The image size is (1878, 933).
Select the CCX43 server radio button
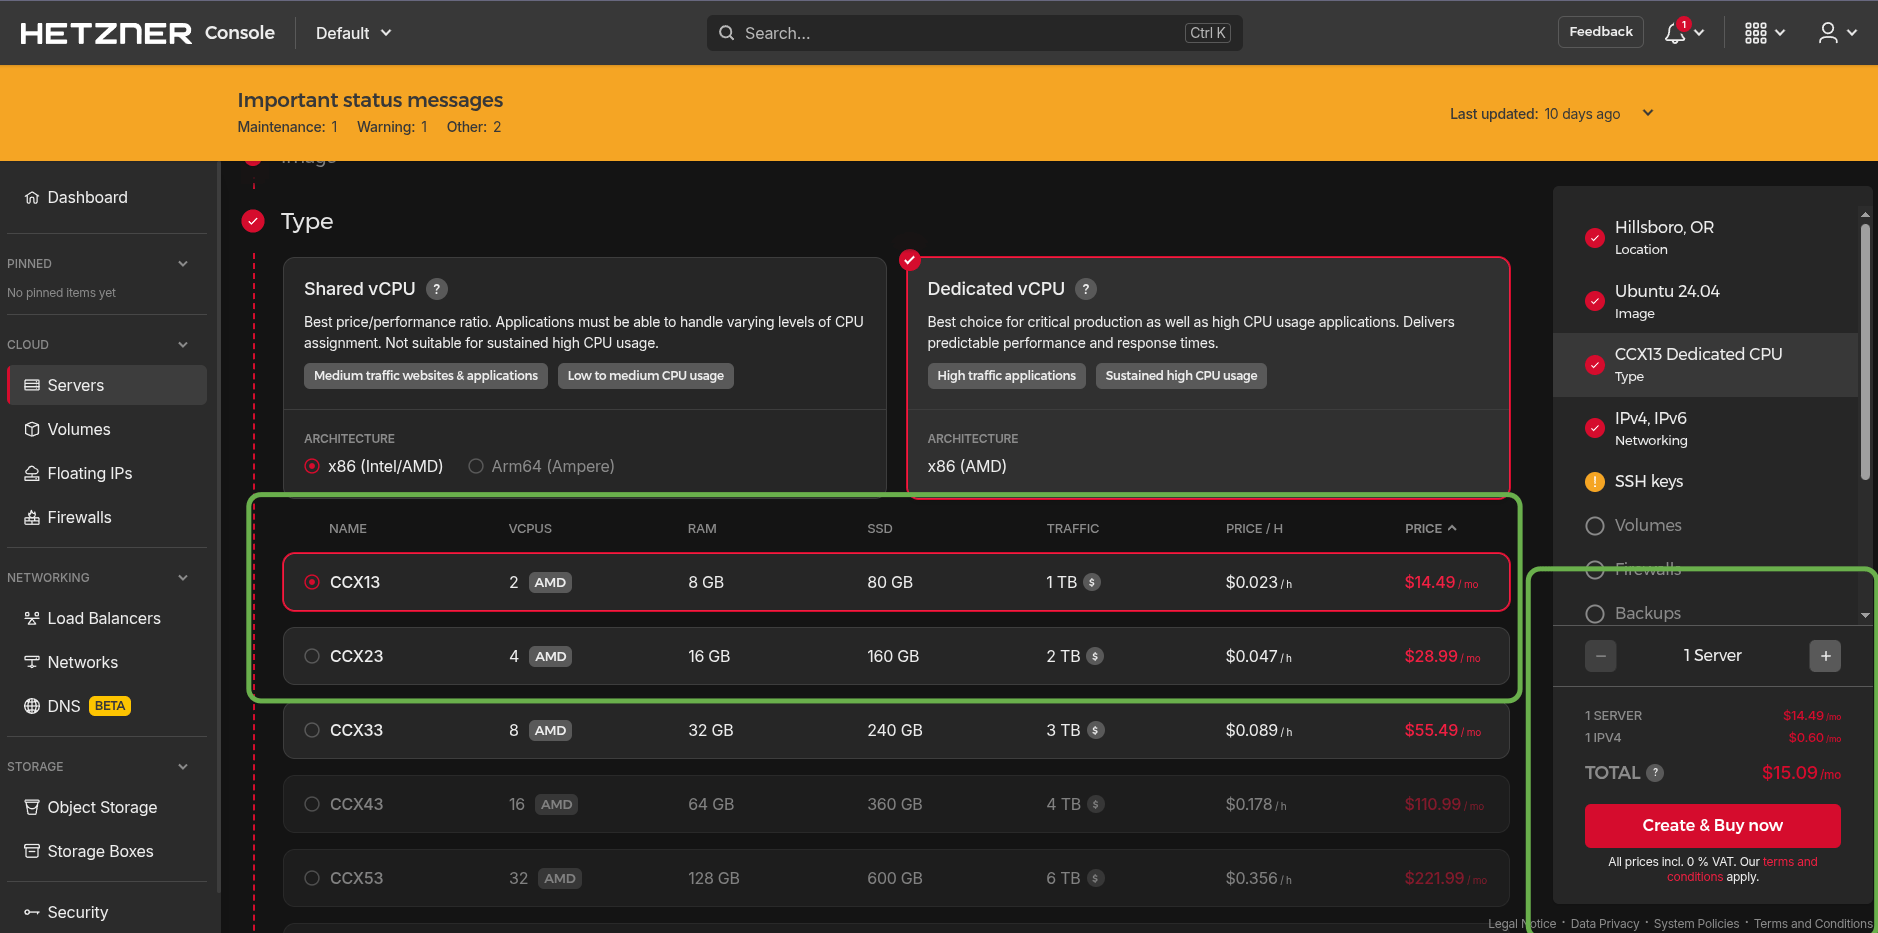pos(312,804)
